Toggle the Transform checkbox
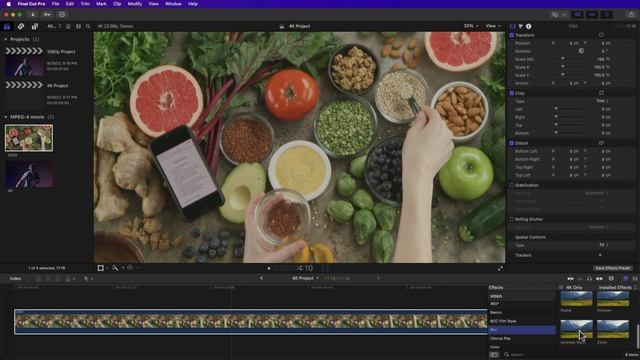This screenshot has height=360, width=640. [511, 35]
